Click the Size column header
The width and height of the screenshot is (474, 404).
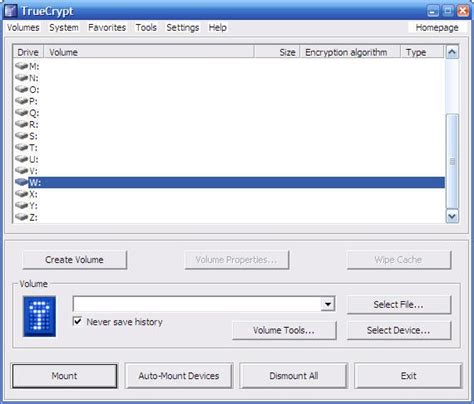(x=277, y=52)
